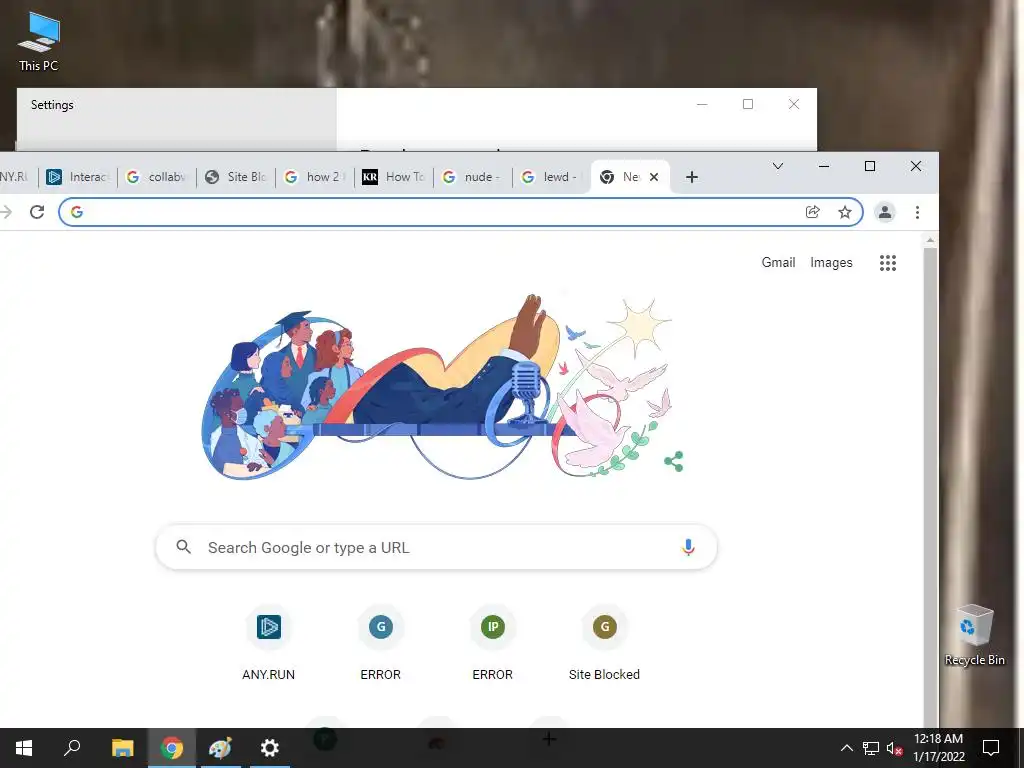Open the Paint taskbar icon

[221, 748]
